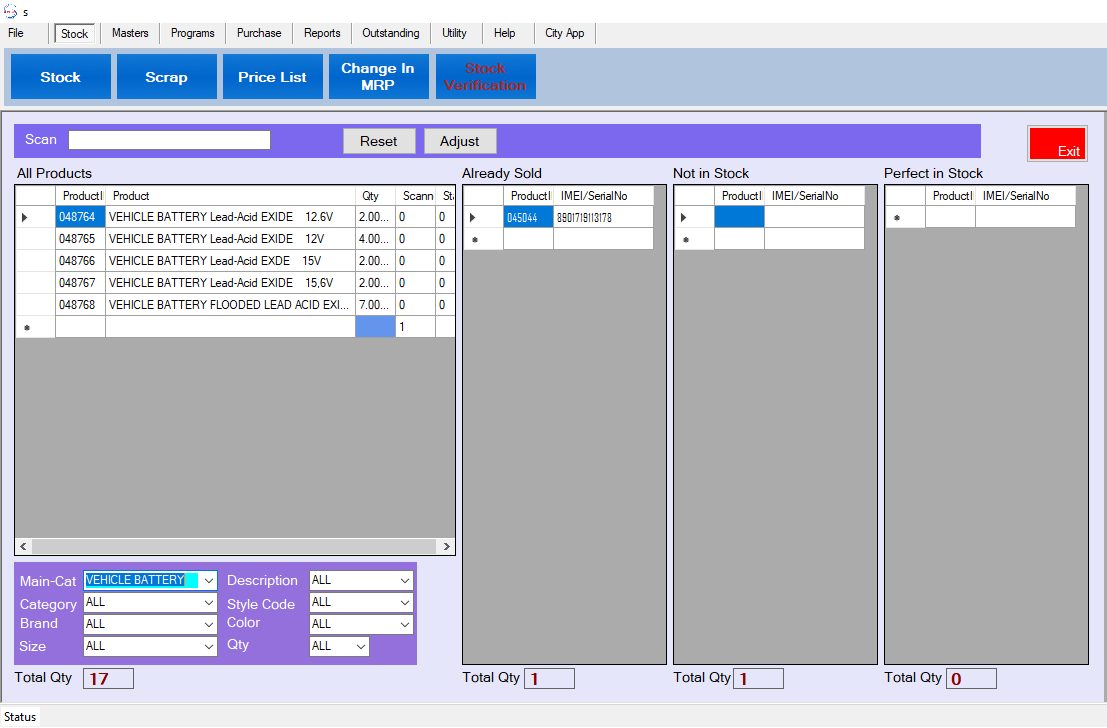The width and height of the screenshot is (1107, 728).
Task: Open the Scrap section
Action: click(166, 77)
